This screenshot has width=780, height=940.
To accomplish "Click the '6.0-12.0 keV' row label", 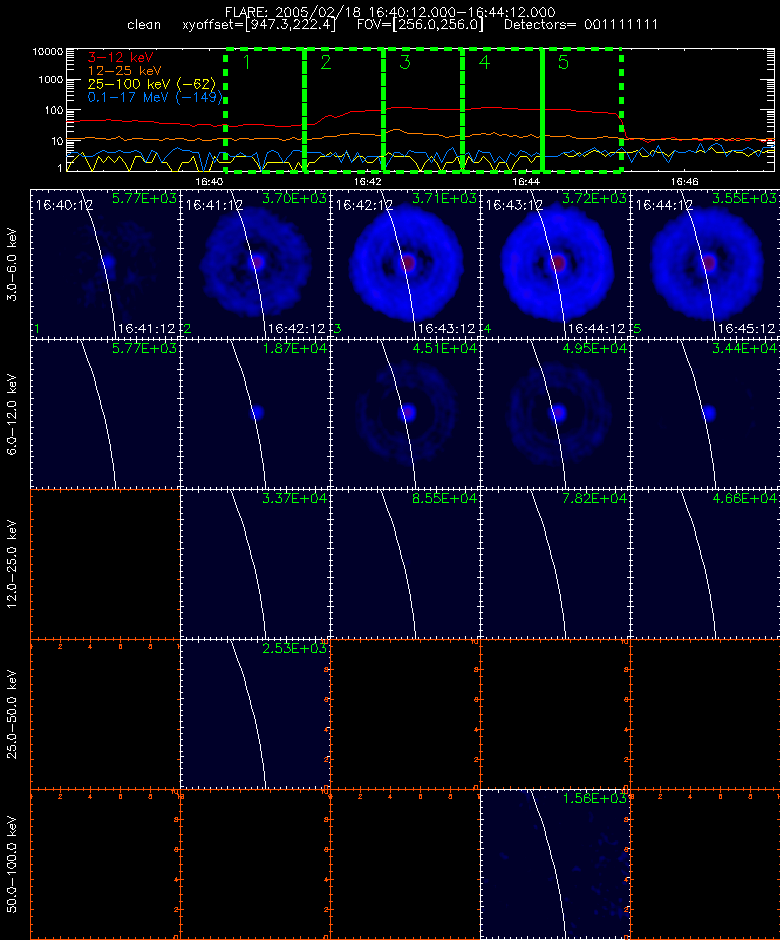I will pos(12,414).
